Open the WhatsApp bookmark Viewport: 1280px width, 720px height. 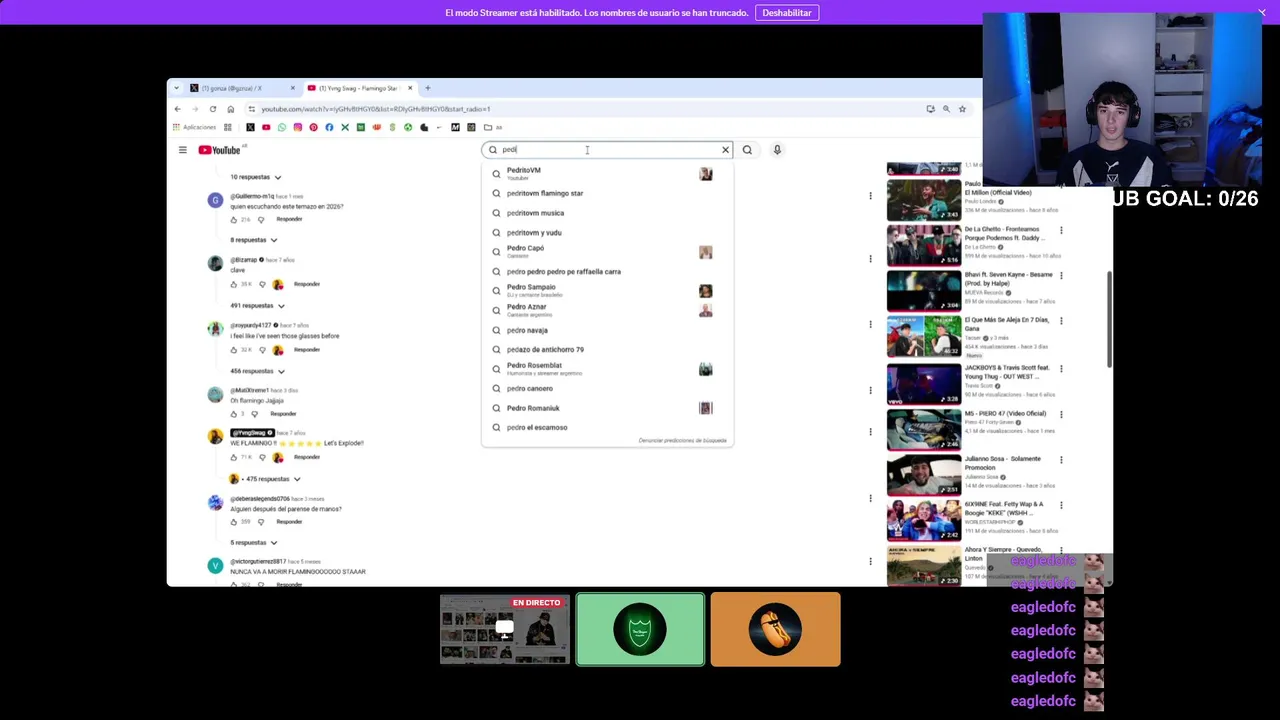click(x=282, y=127)
